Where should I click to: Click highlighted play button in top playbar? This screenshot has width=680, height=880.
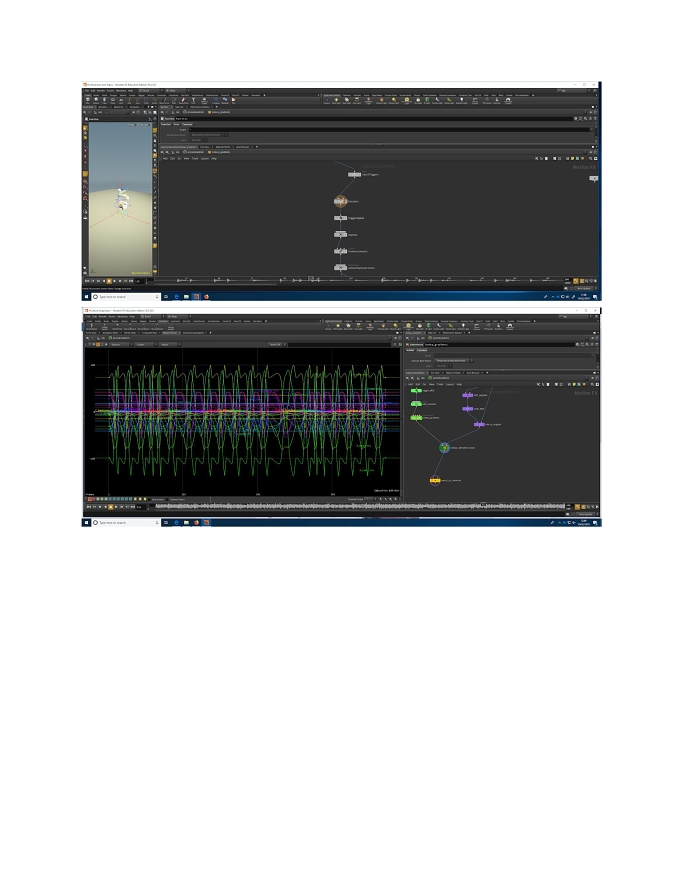[109, 281]
